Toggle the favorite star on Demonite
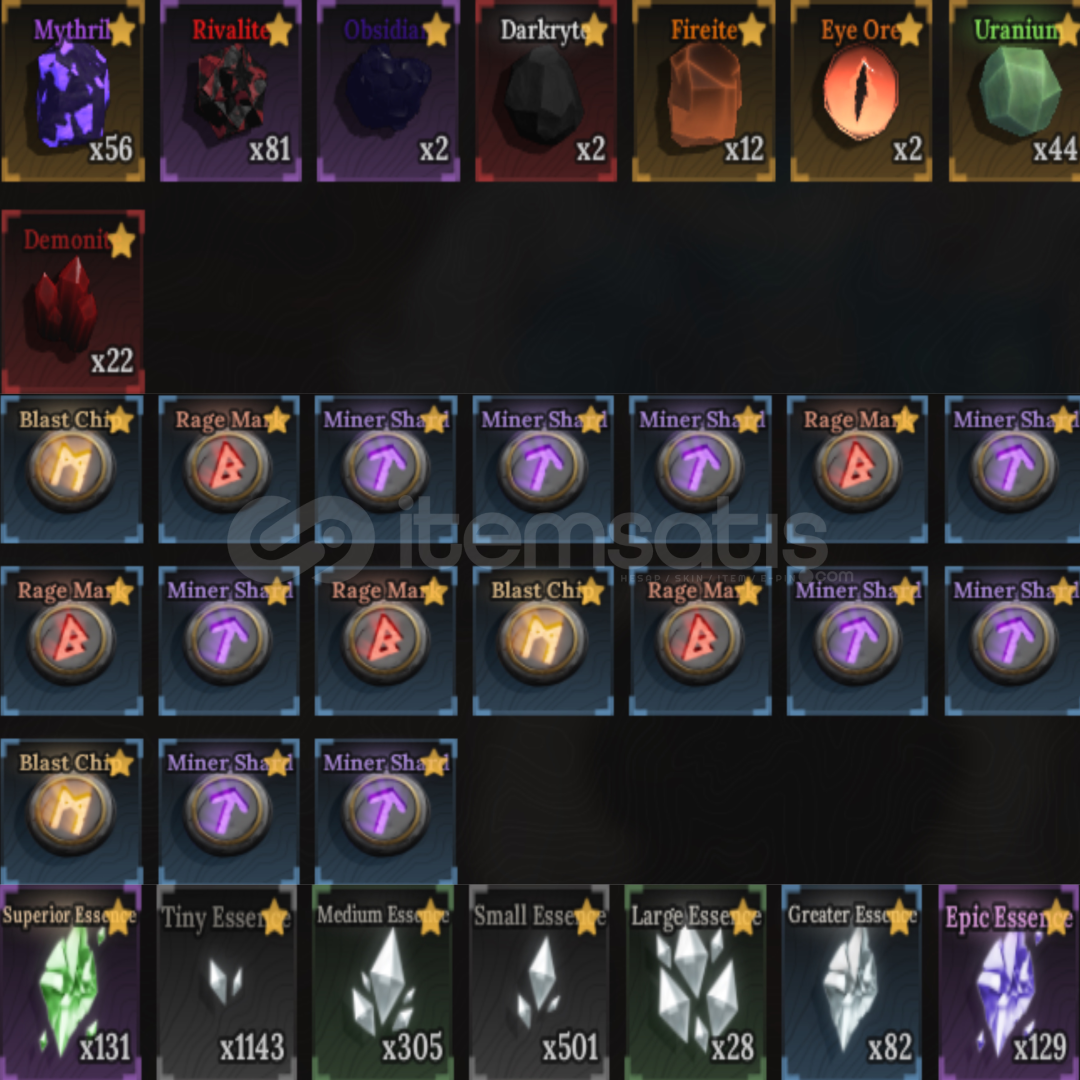 pos(121,241)
